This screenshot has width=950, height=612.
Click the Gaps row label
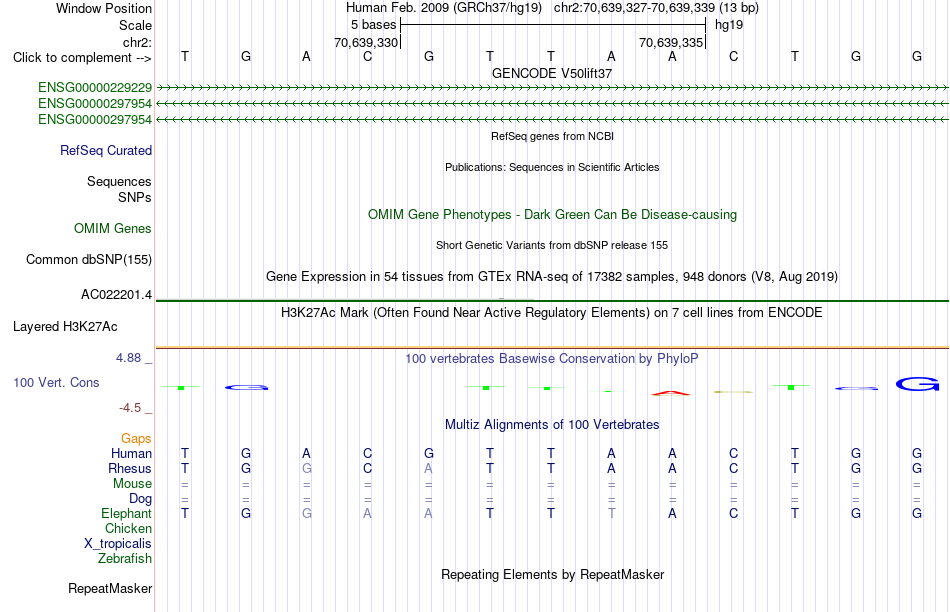point(136,439)
